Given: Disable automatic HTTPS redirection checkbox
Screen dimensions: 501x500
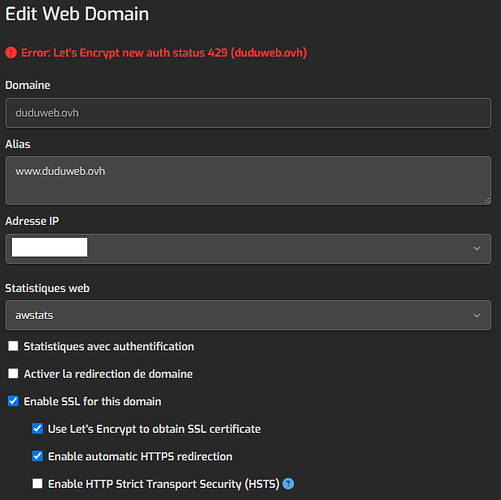Looking at the screenshot, I should click(x=37, y=456).
